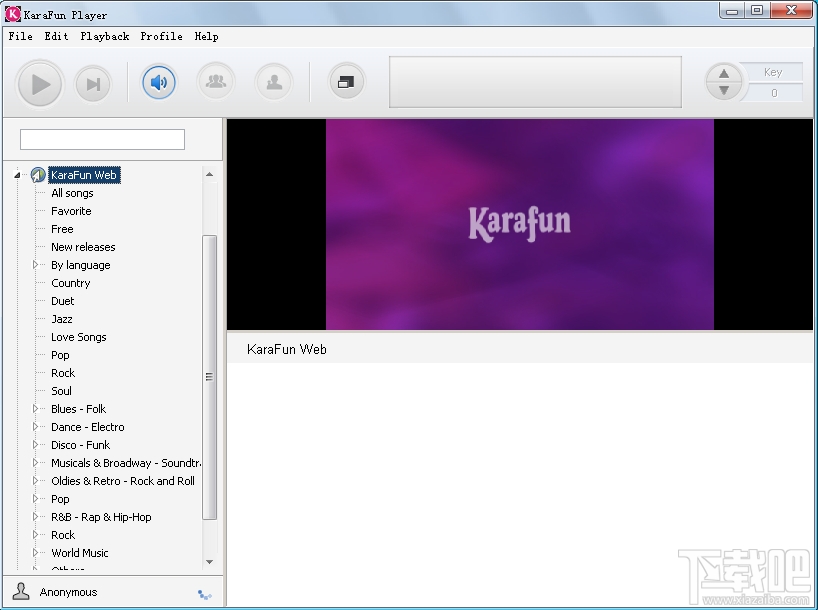Toggle the speaker volume icon
Viewport: 818px width, 610px height.
(x=158, y=82)
